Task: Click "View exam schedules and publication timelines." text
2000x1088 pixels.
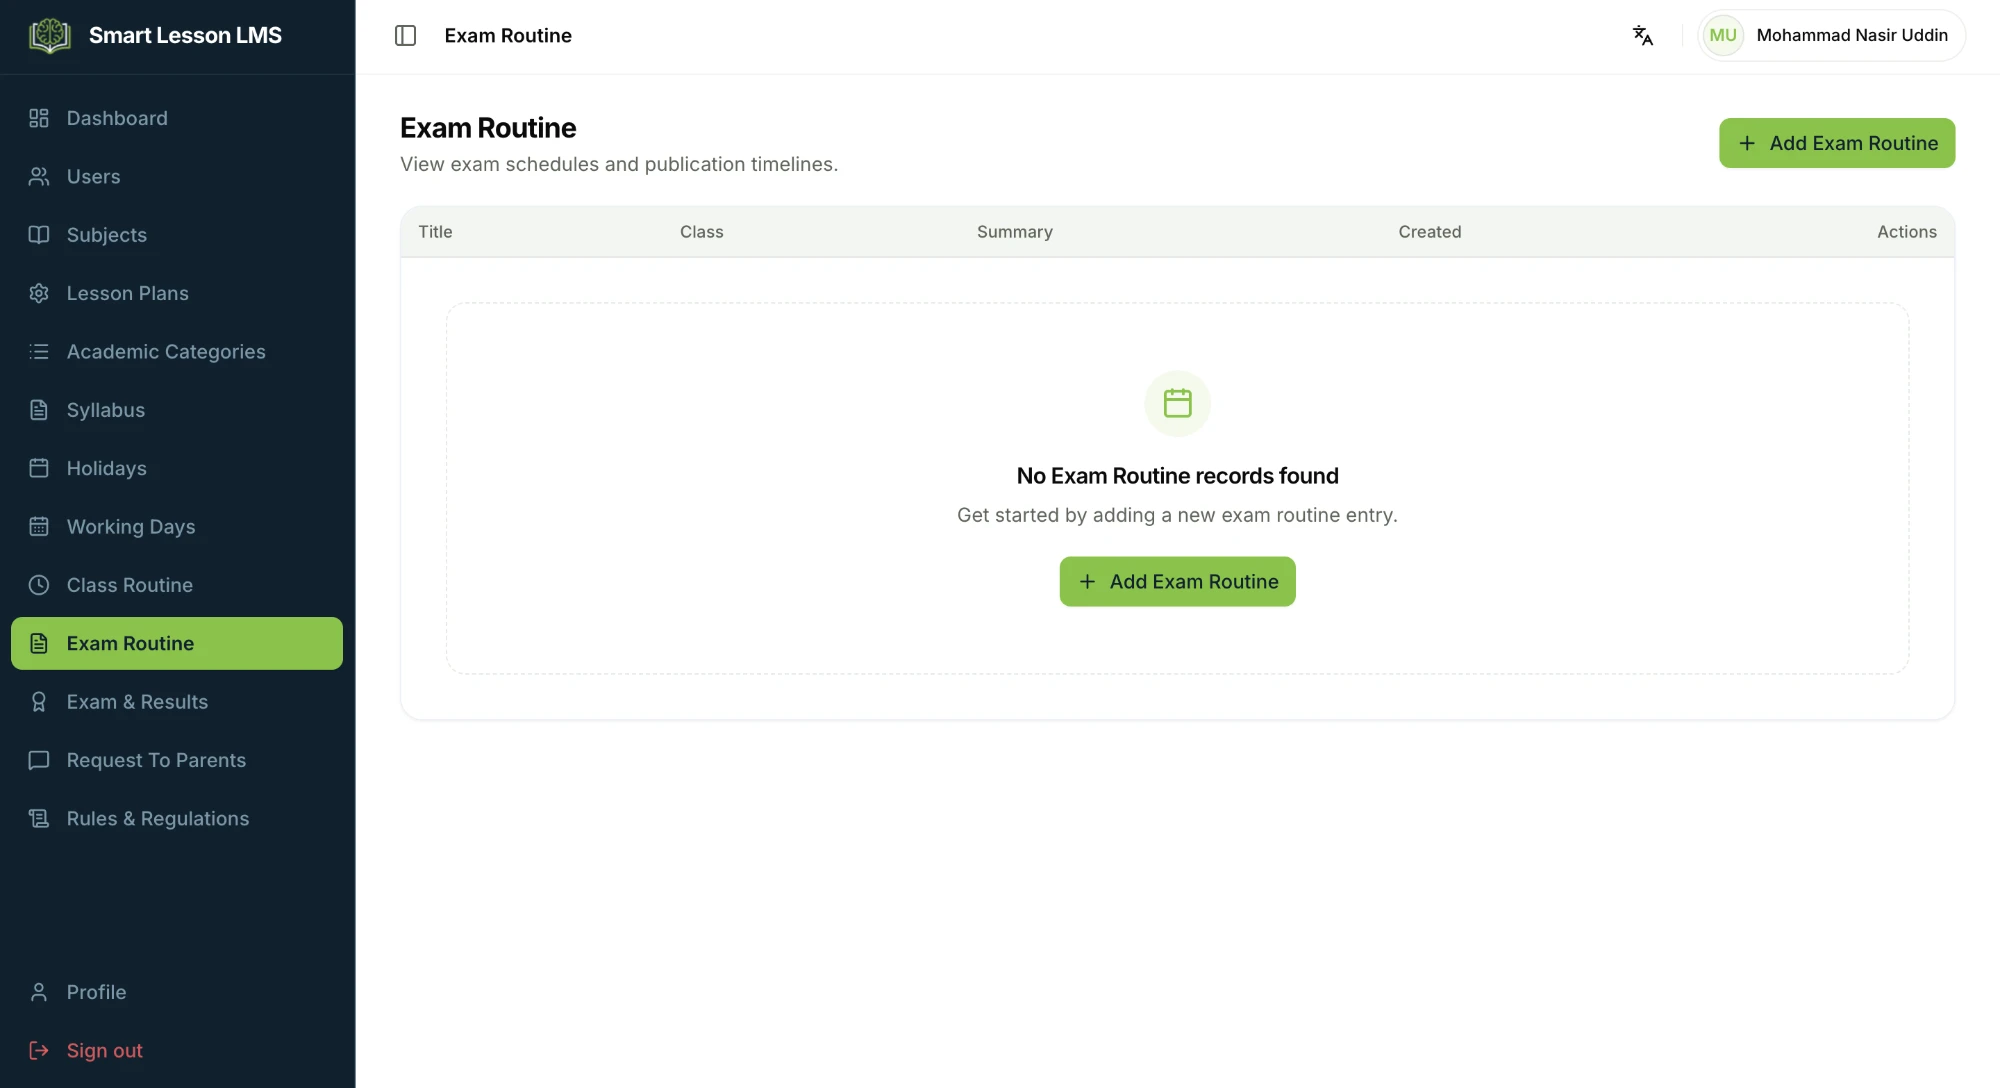Action: [619, 164]
